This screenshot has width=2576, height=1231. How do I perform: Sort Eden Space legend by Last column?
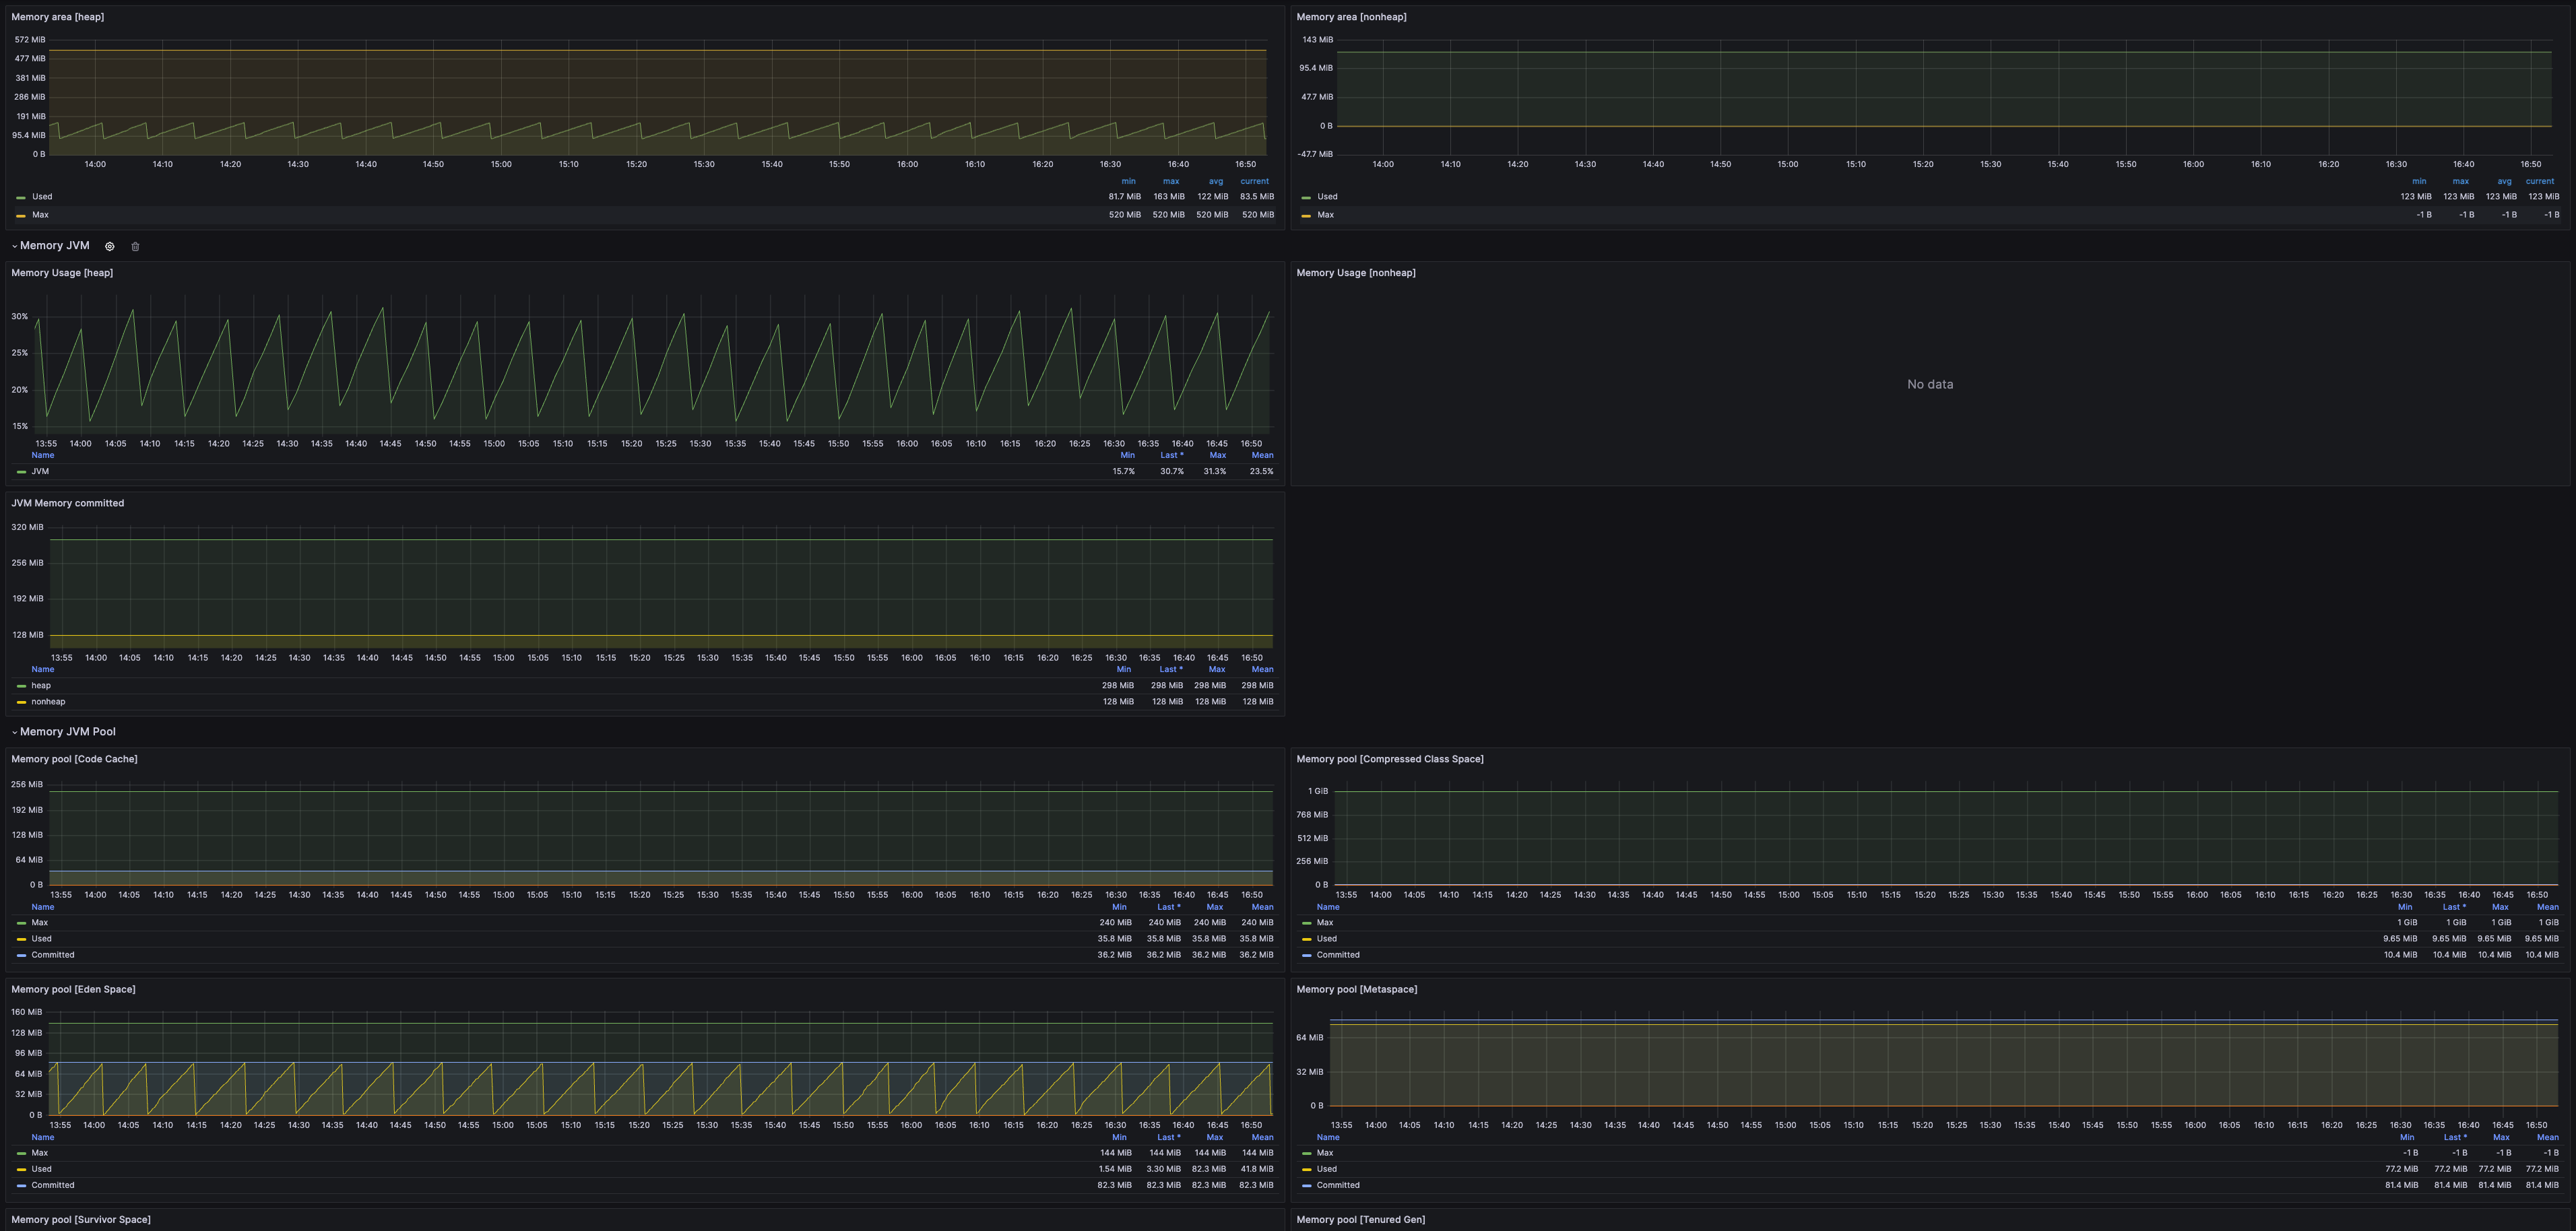pyautogui.click(x=1168, y=1137)
